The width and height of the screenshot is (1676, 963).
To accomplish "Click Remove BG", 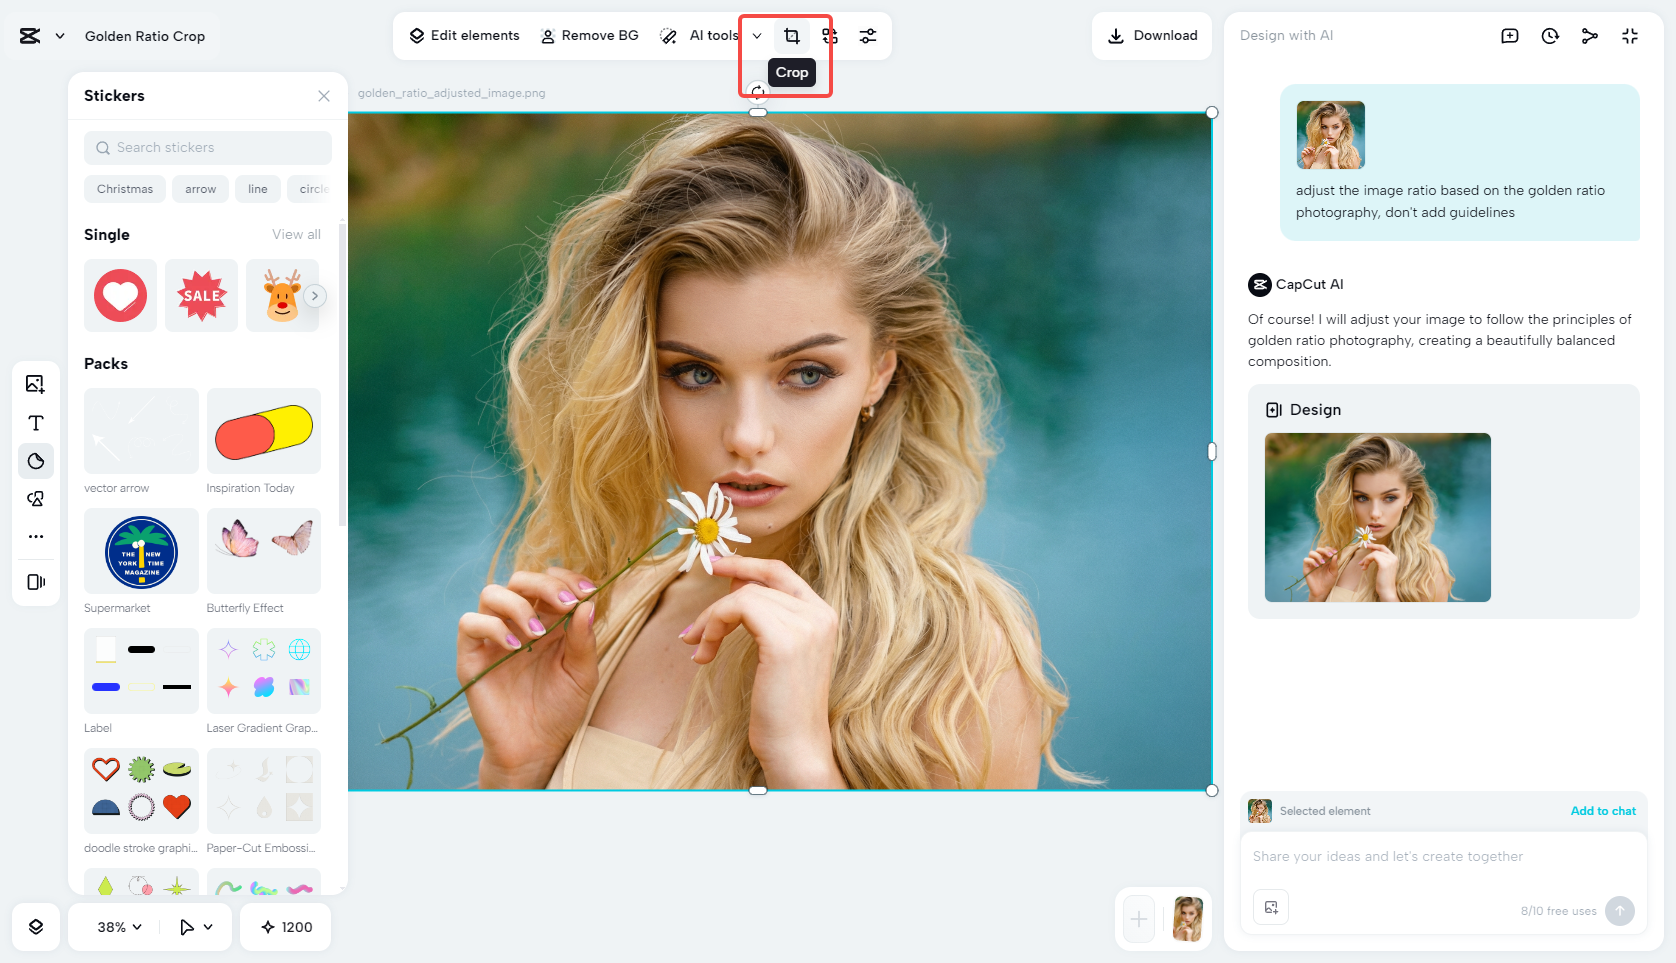I will 589,36.
